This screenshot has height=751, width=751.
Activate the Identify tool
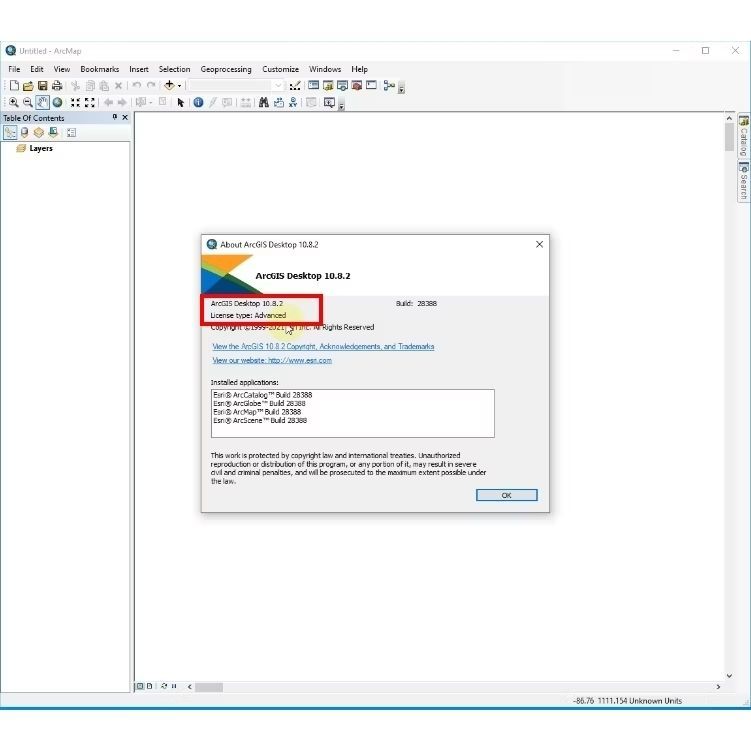coord(198,102)
